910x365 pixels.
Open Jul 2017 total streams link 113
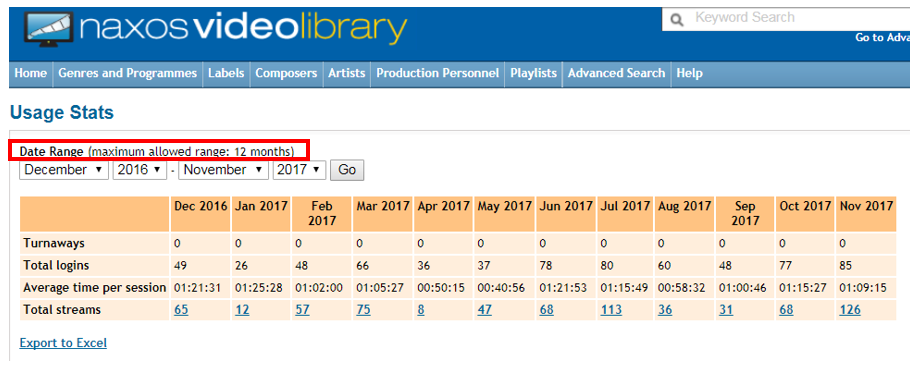611,310
